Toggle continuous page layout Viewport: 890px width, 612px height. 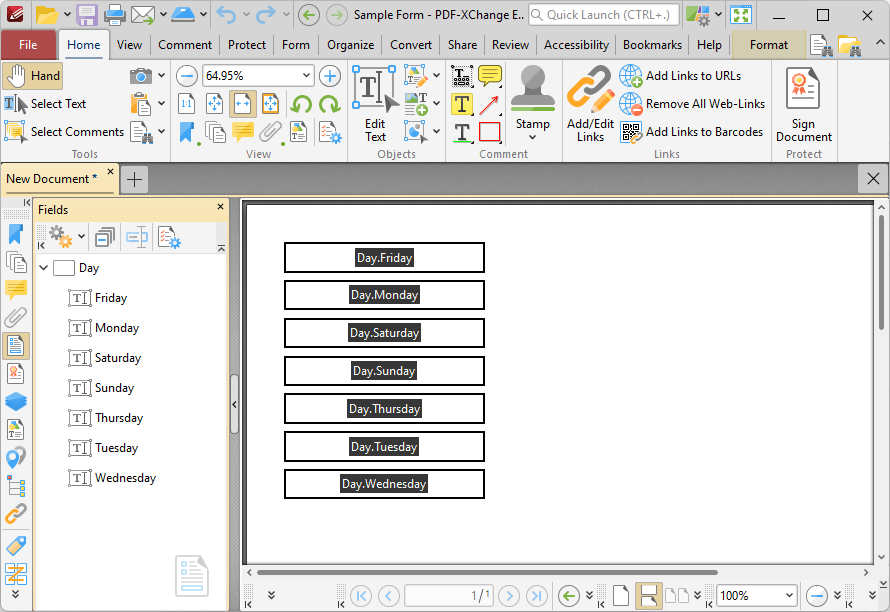coord(649,596)
